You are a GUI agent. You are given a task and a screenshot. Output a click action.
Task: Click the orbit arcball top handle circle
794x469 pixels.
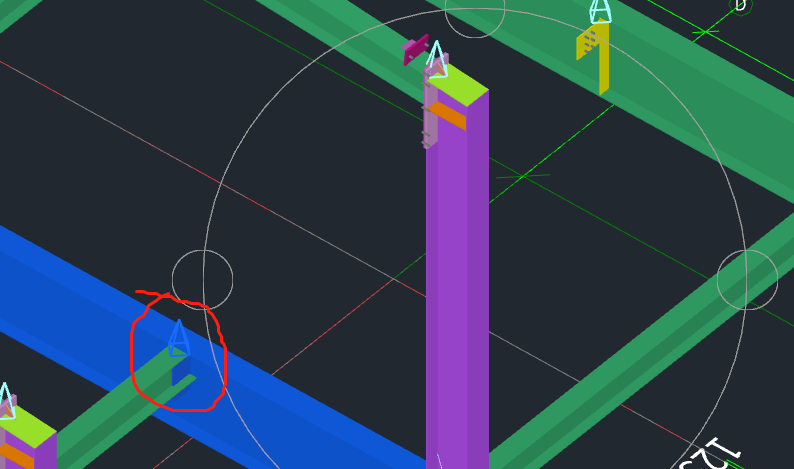tap(475, 10)
